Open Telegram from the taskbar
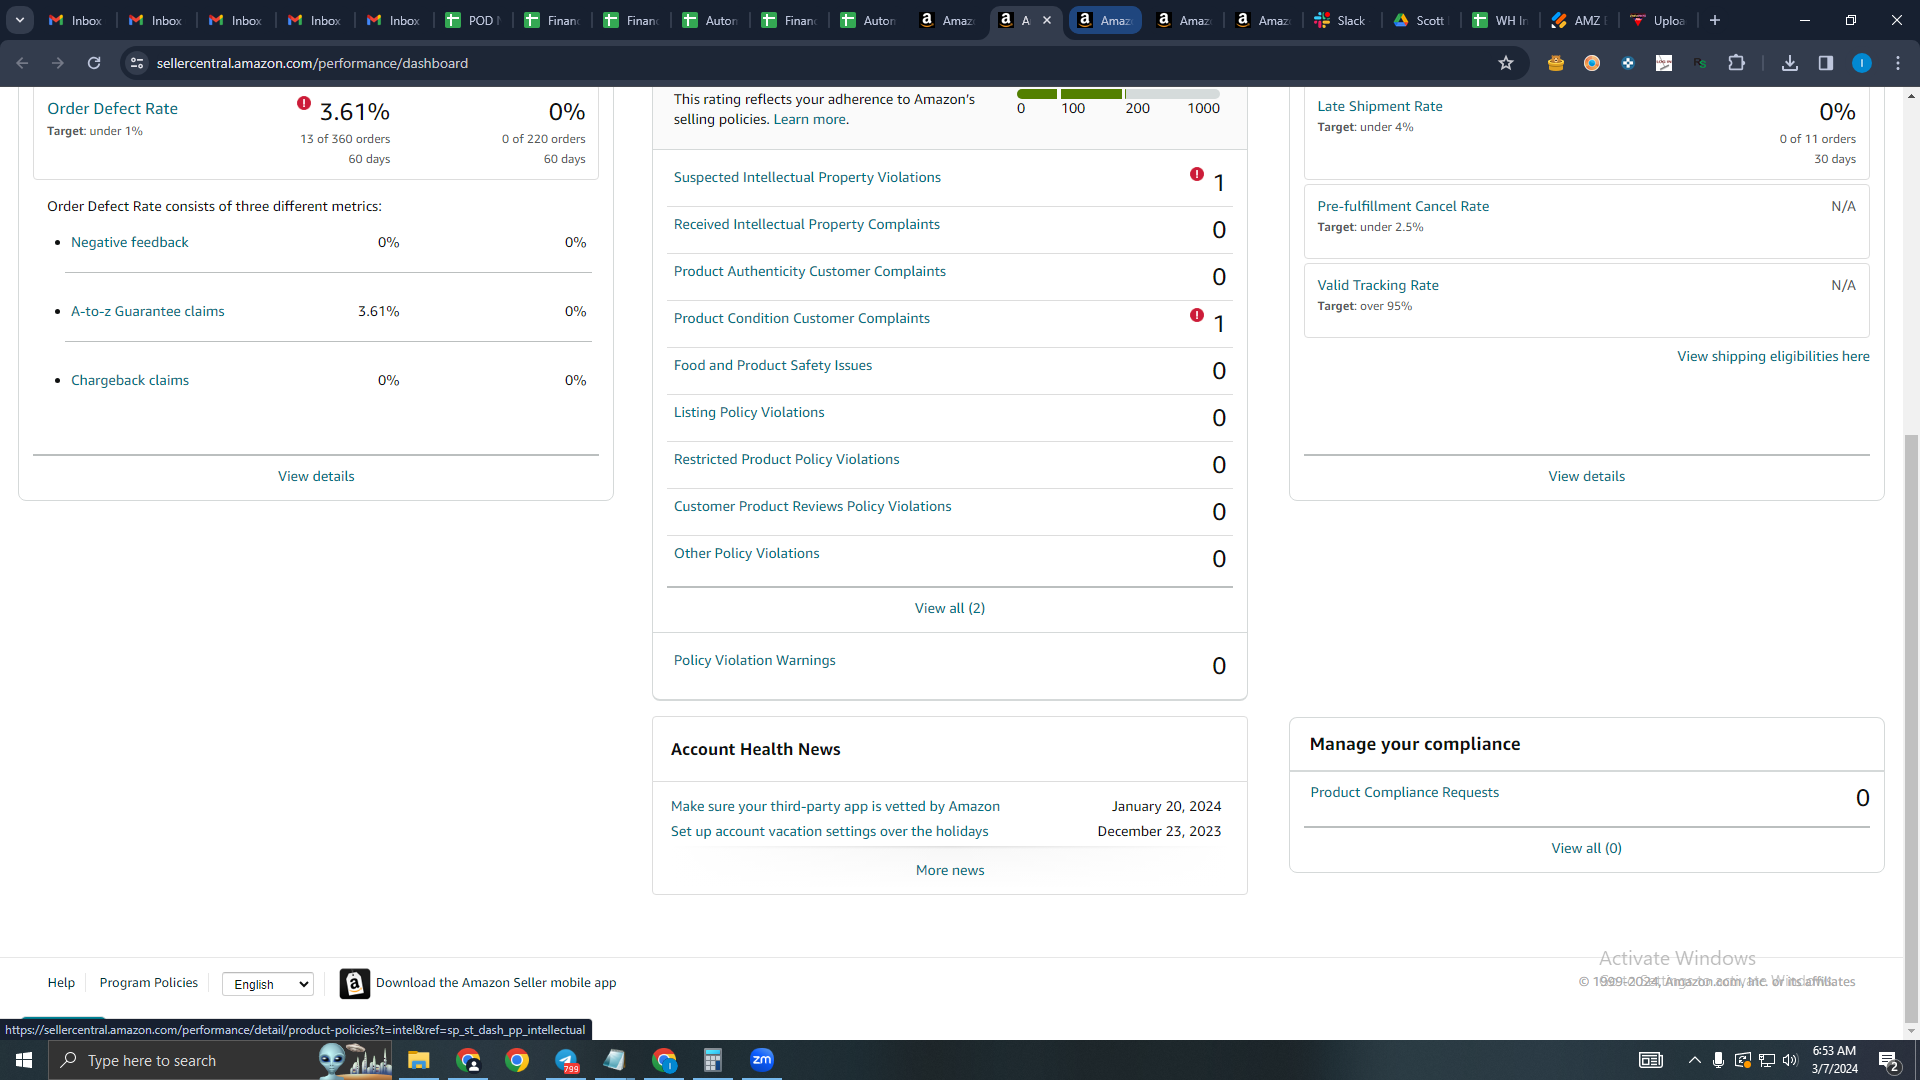This screenshot has width=1920, height=1080. click(x=566, y=1060)
